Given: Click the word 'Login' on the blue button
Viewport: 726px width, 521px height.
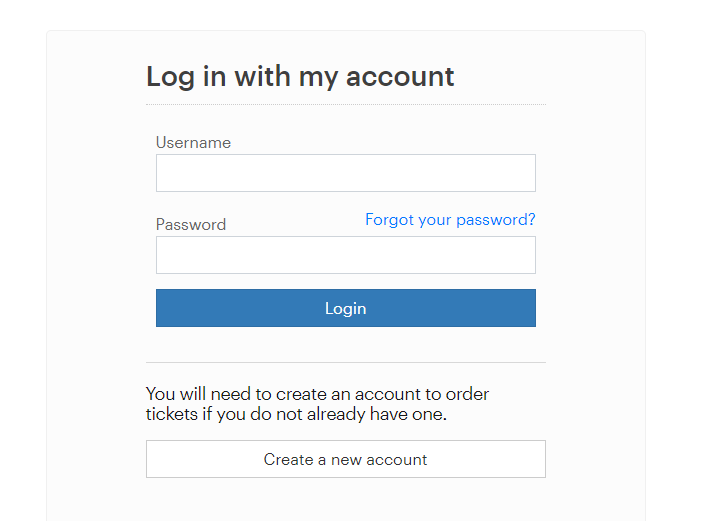Looking at the screenshot, I should tap(345, 309).
